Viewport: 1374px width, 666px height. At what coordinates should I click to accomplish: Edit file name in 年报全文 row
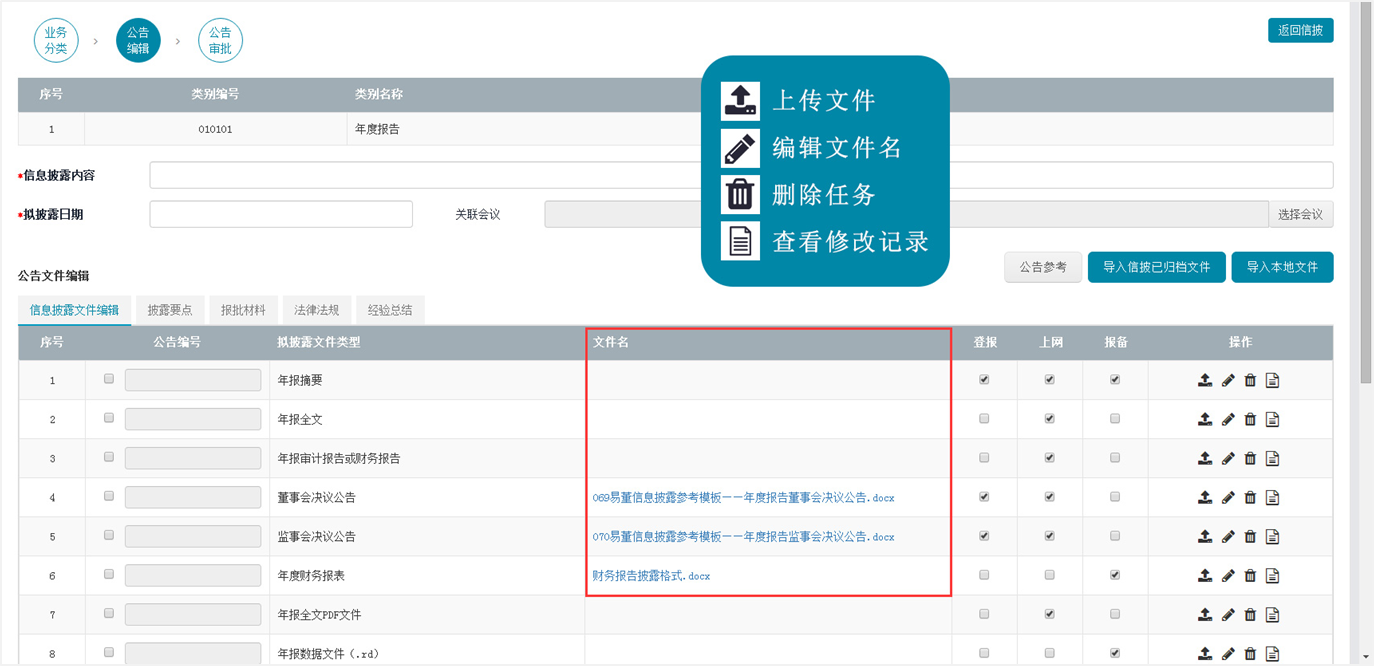(x=1228, y=419)
